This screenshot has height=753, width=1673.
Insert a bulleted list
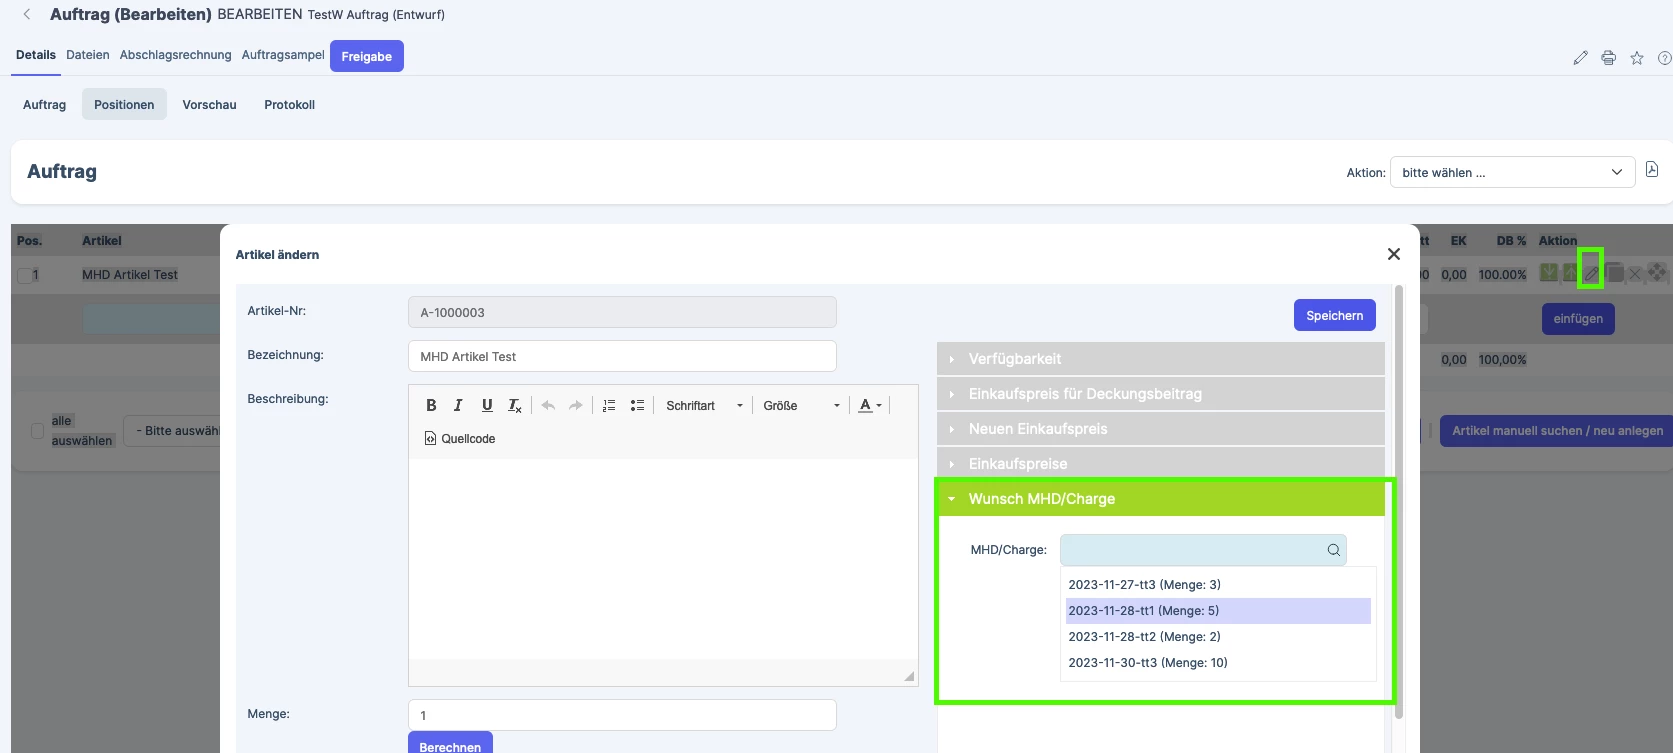(x=637, y=405)
